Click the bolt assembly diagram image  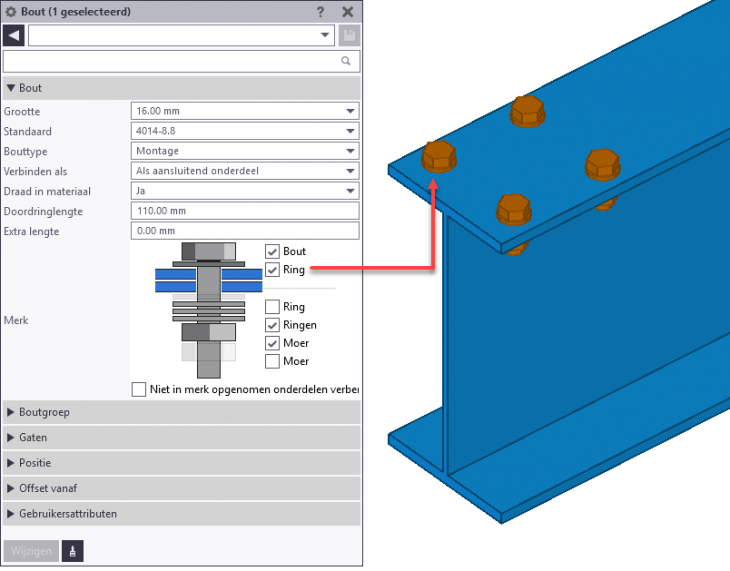click(x=209, y=310)
